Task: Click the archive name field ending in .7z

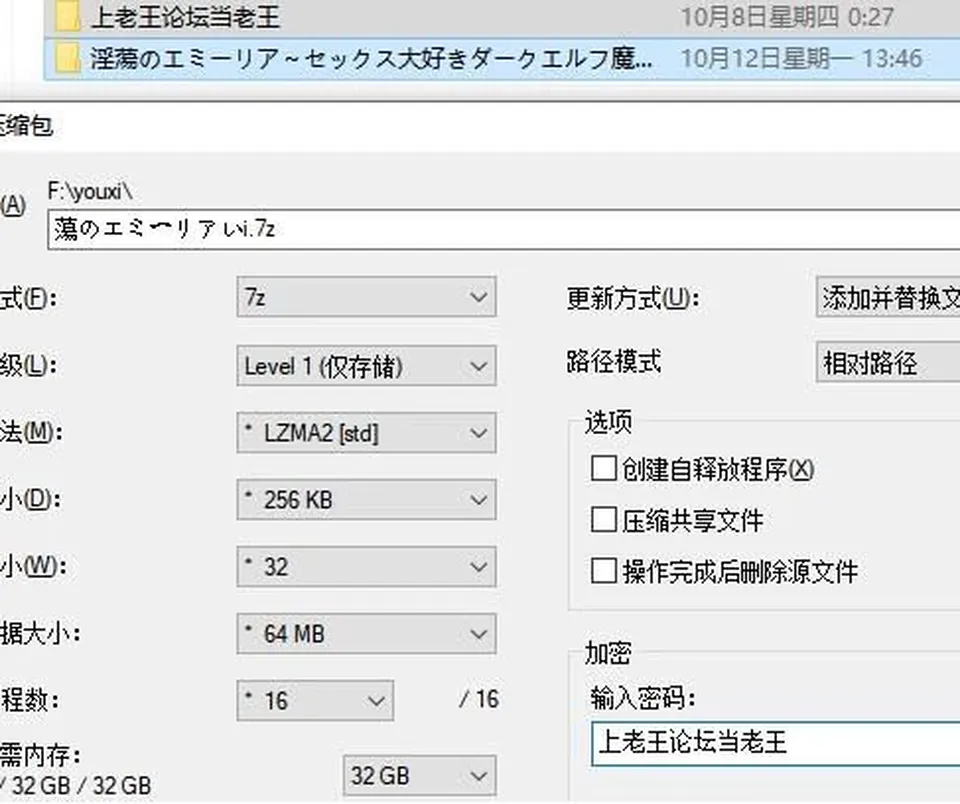Action: (x=504, y=229)
